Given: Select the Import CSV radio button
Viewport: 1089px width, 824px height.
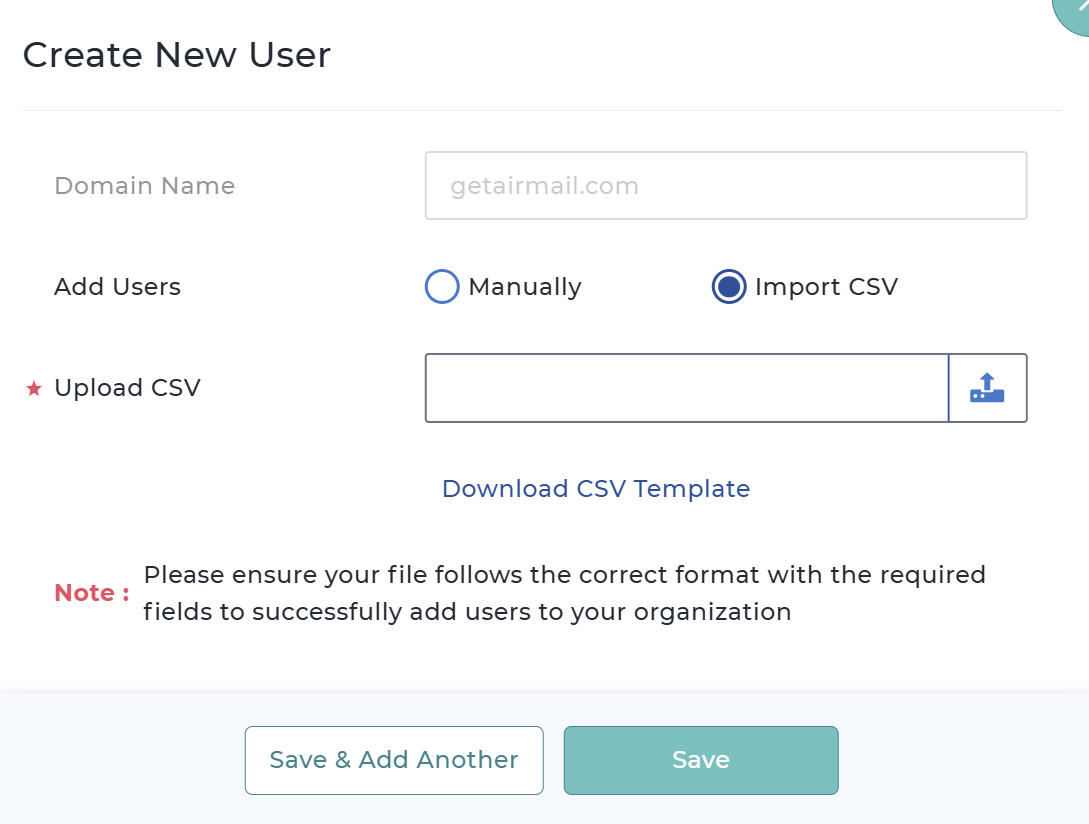Looking at the screenshot, I should point(729,287).
